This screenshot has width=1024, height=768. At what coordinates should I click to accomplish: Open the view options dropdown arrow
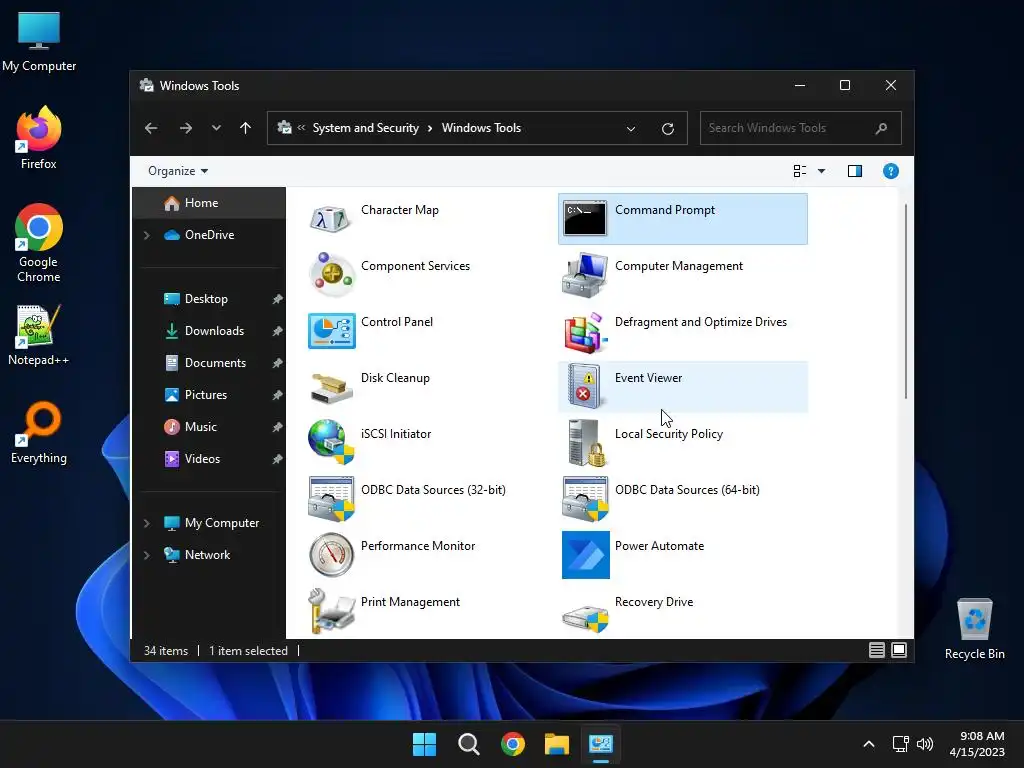pos(822,171)
